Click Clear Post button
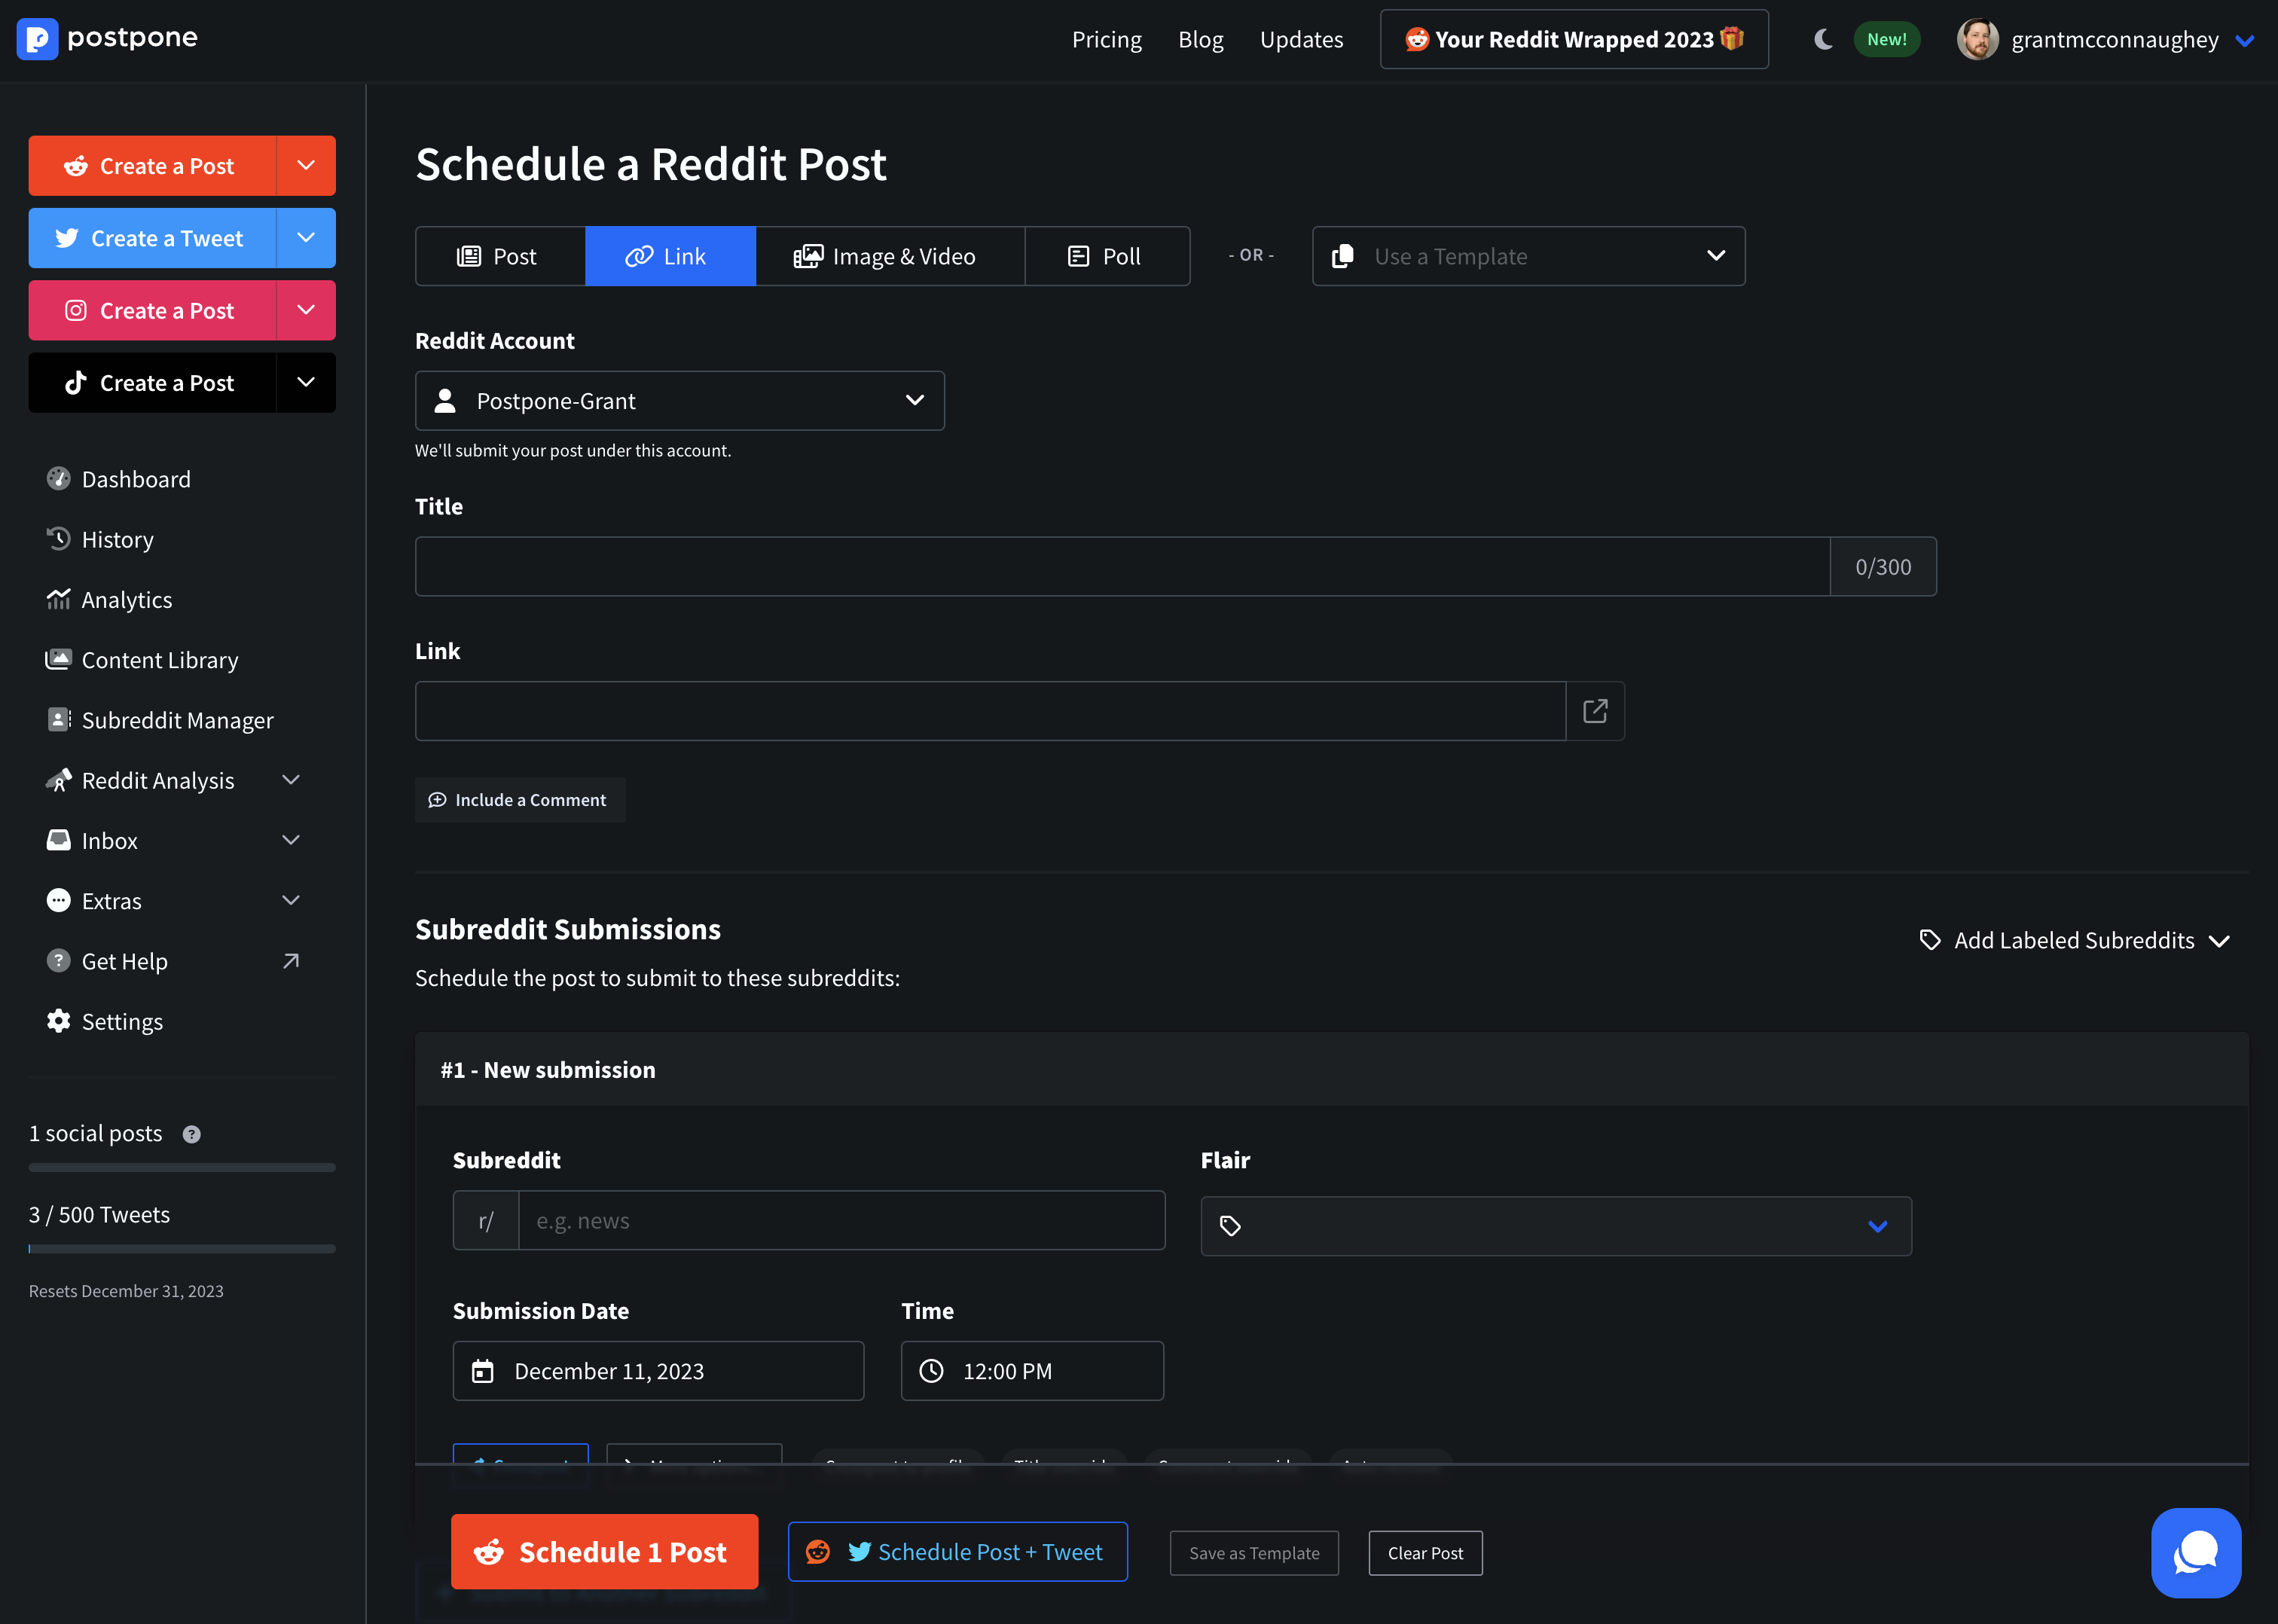The height and width of the screenshot is (1624, 2278). 1425,1553
